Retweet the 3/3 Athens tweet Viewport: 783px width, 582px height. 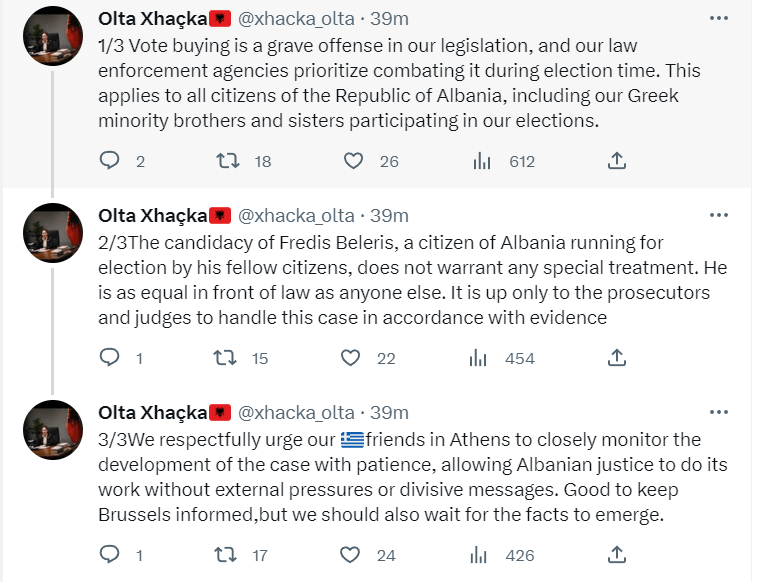coord(229,555)
